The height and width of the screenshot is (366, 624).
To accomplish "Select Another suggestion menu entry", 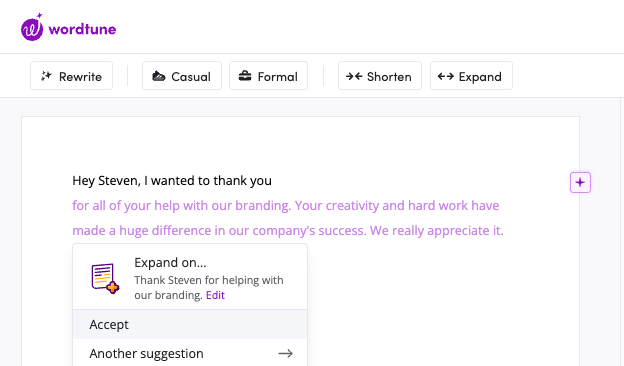I will point(190,353).
